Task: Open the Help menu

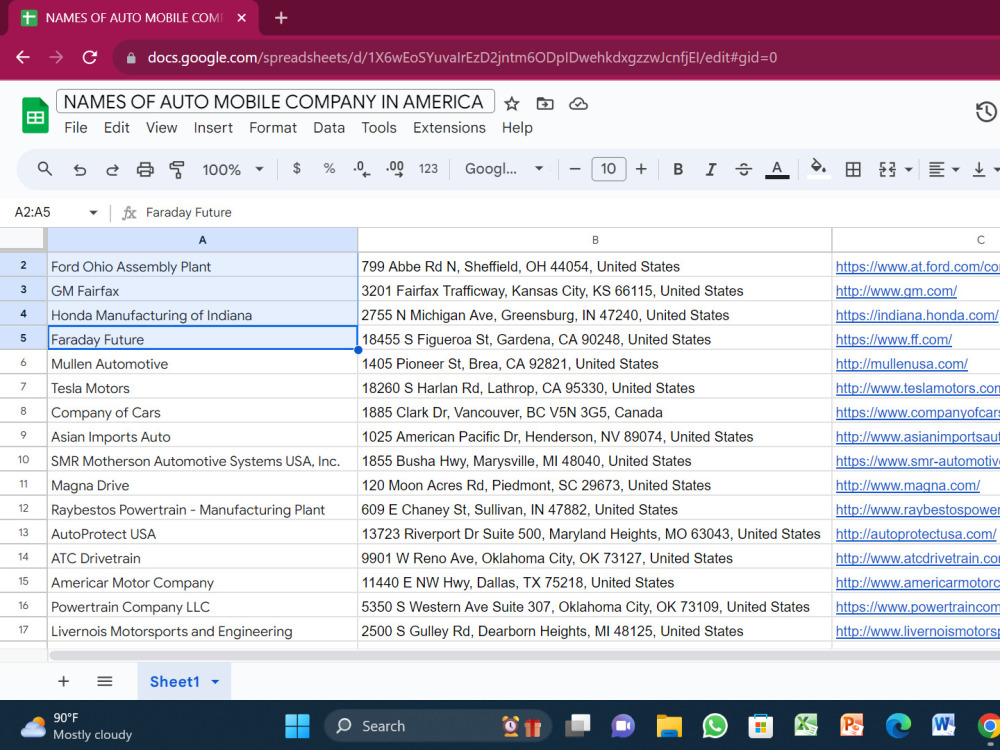Action: 517,128
